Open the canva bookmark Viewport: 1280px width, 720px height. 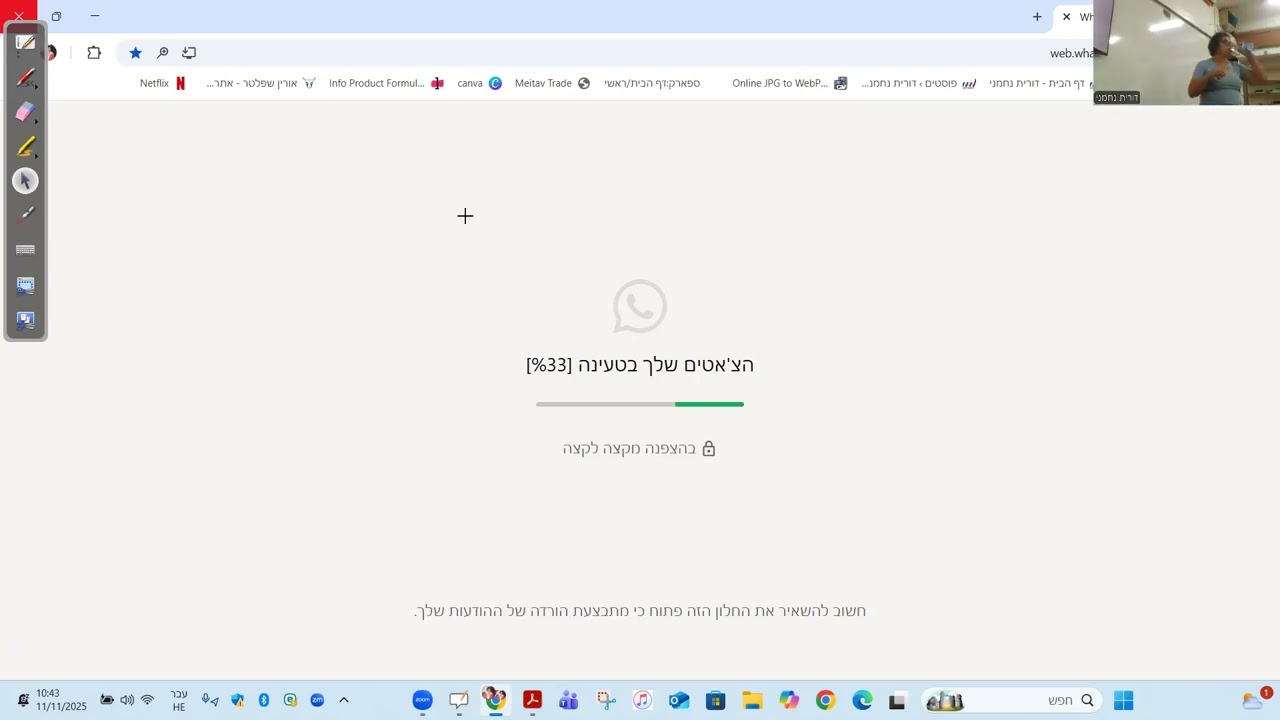479,84
